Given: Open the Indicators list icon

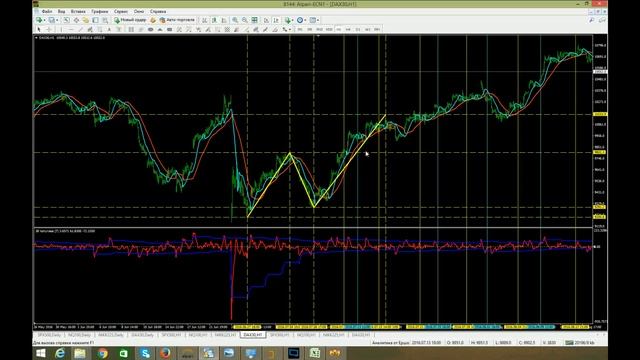Looking at the screenshot, I should 287,20.
